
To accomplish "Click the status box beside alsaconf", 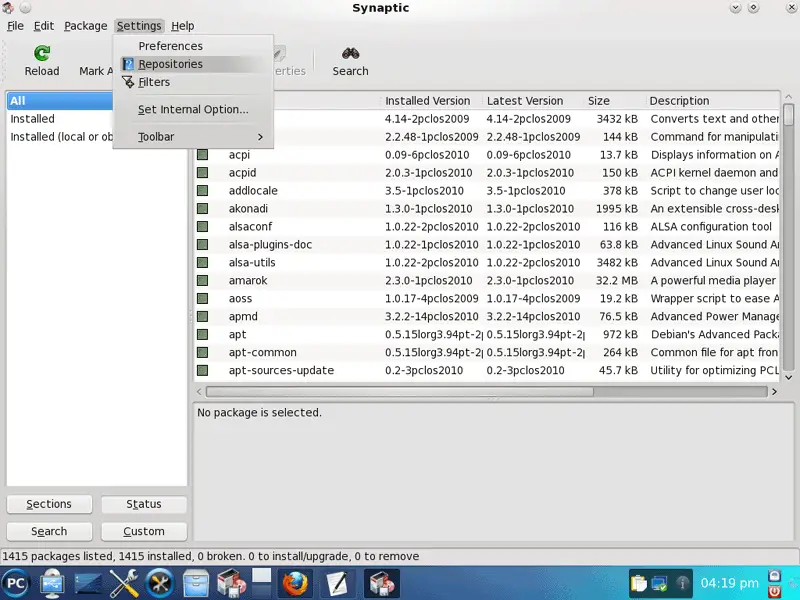I will (x=203, y=227).
